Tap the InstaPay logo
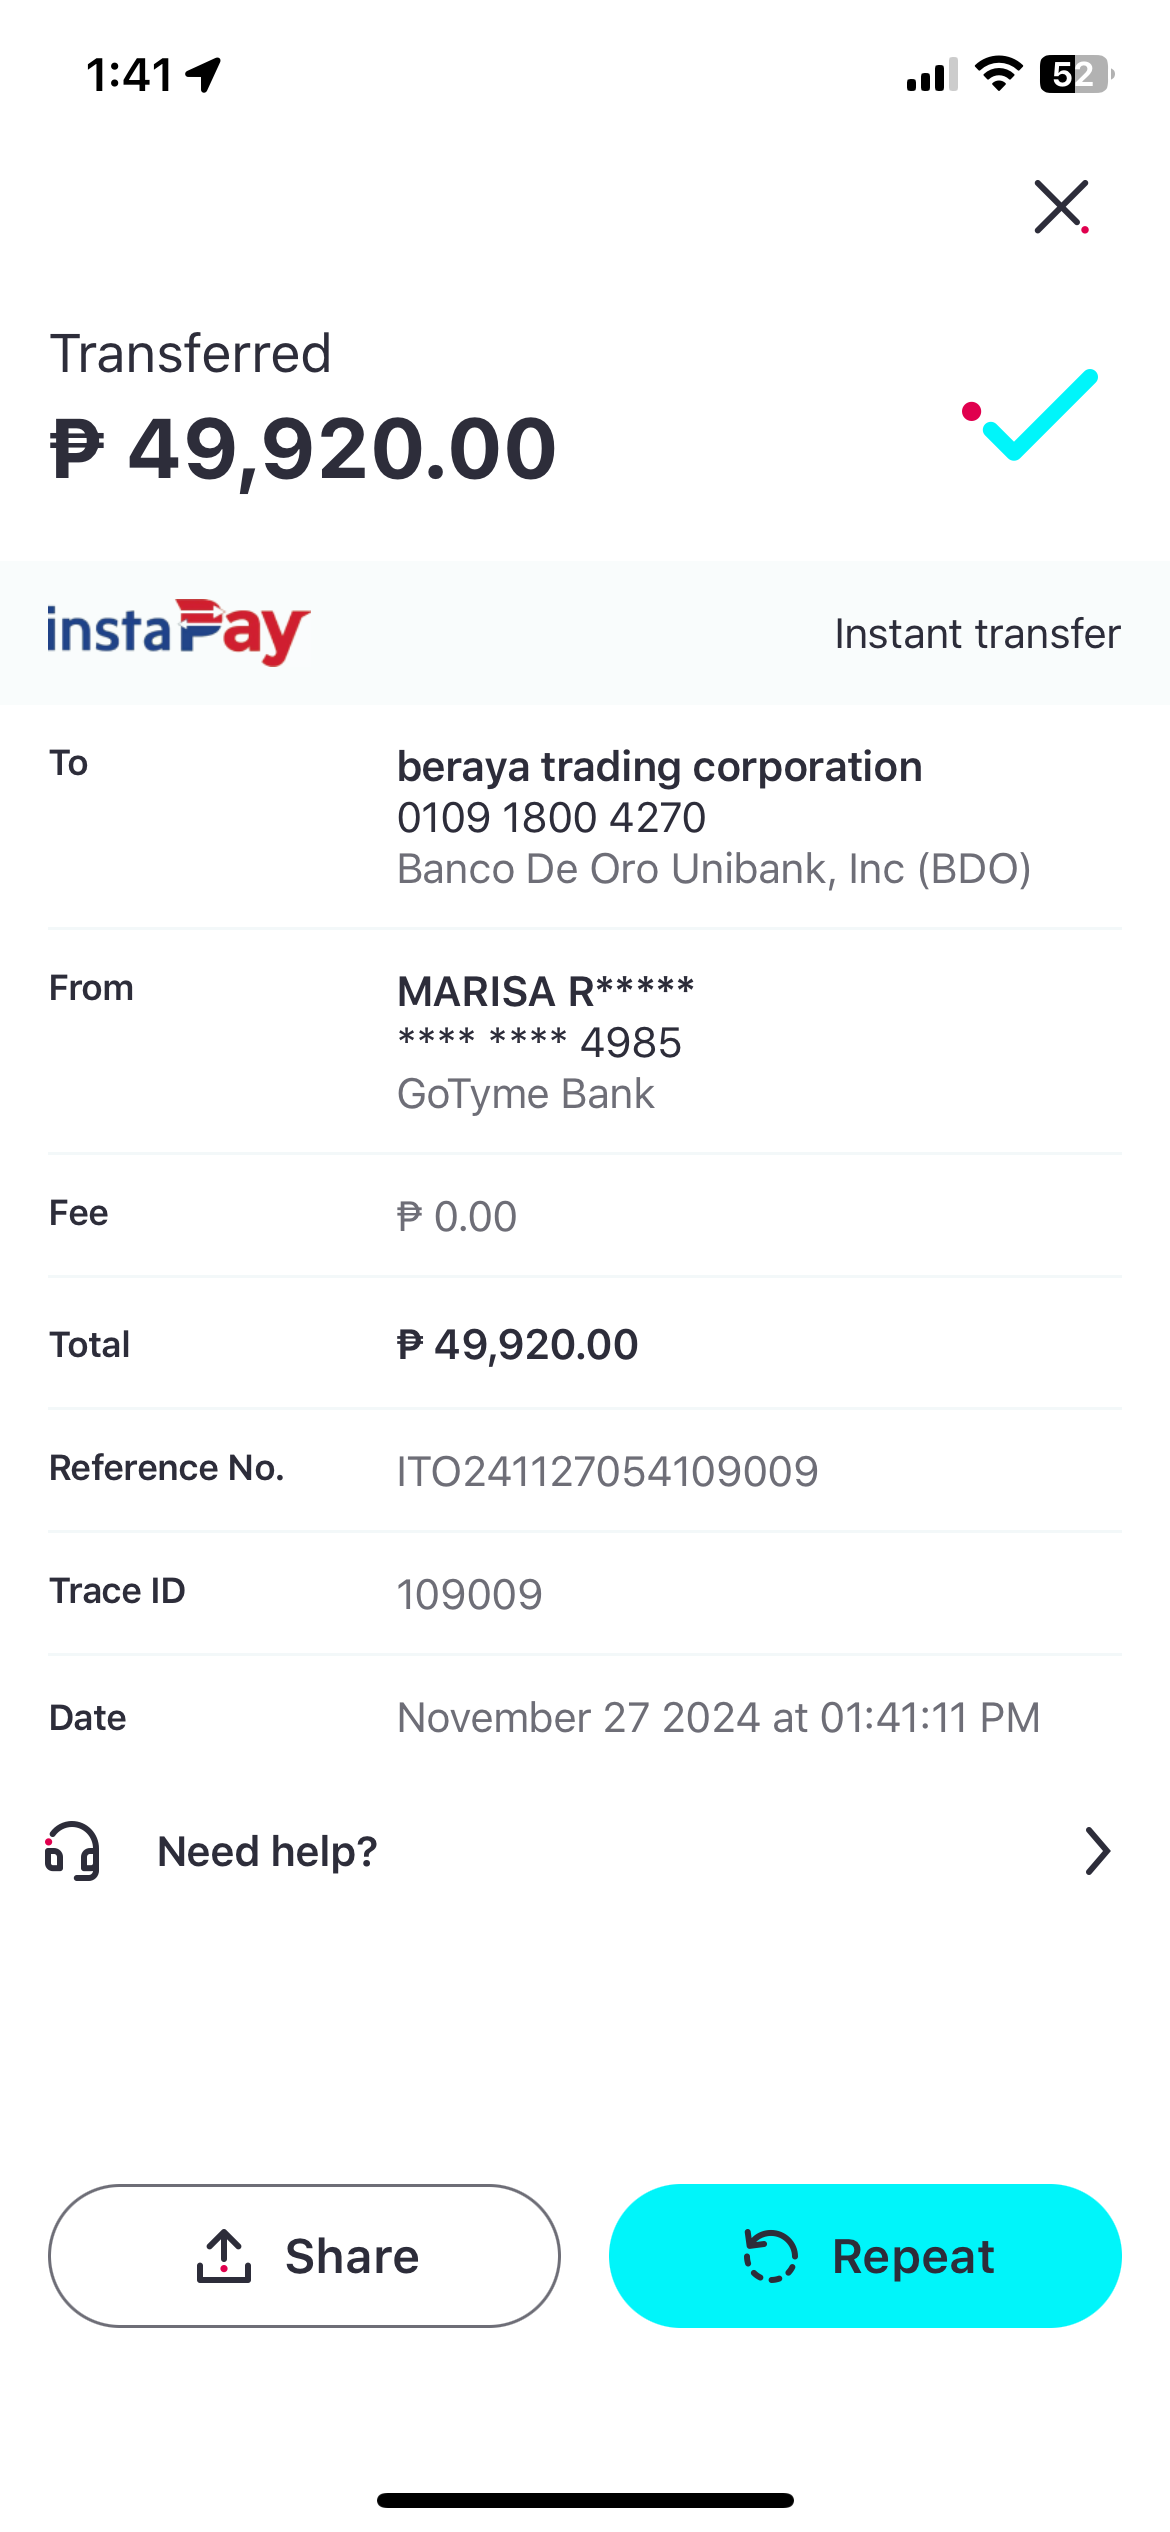 pyautogui.click(x=178, y=632)
